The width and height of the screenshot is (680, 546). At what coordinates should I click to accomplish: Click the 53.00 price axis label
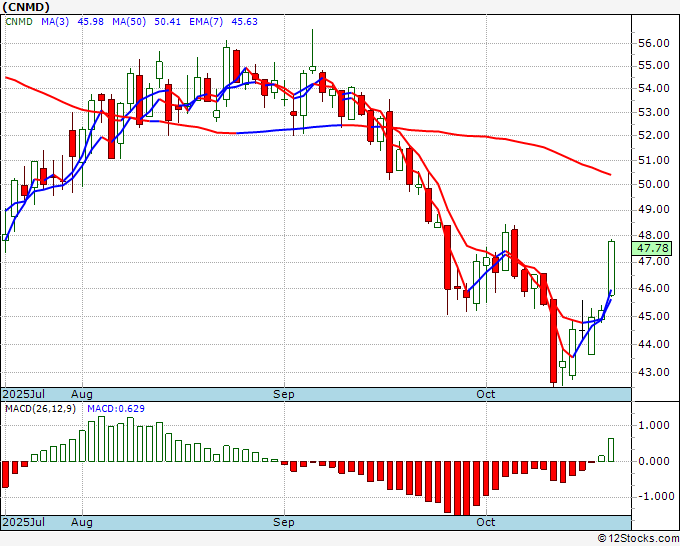[654, 112]
